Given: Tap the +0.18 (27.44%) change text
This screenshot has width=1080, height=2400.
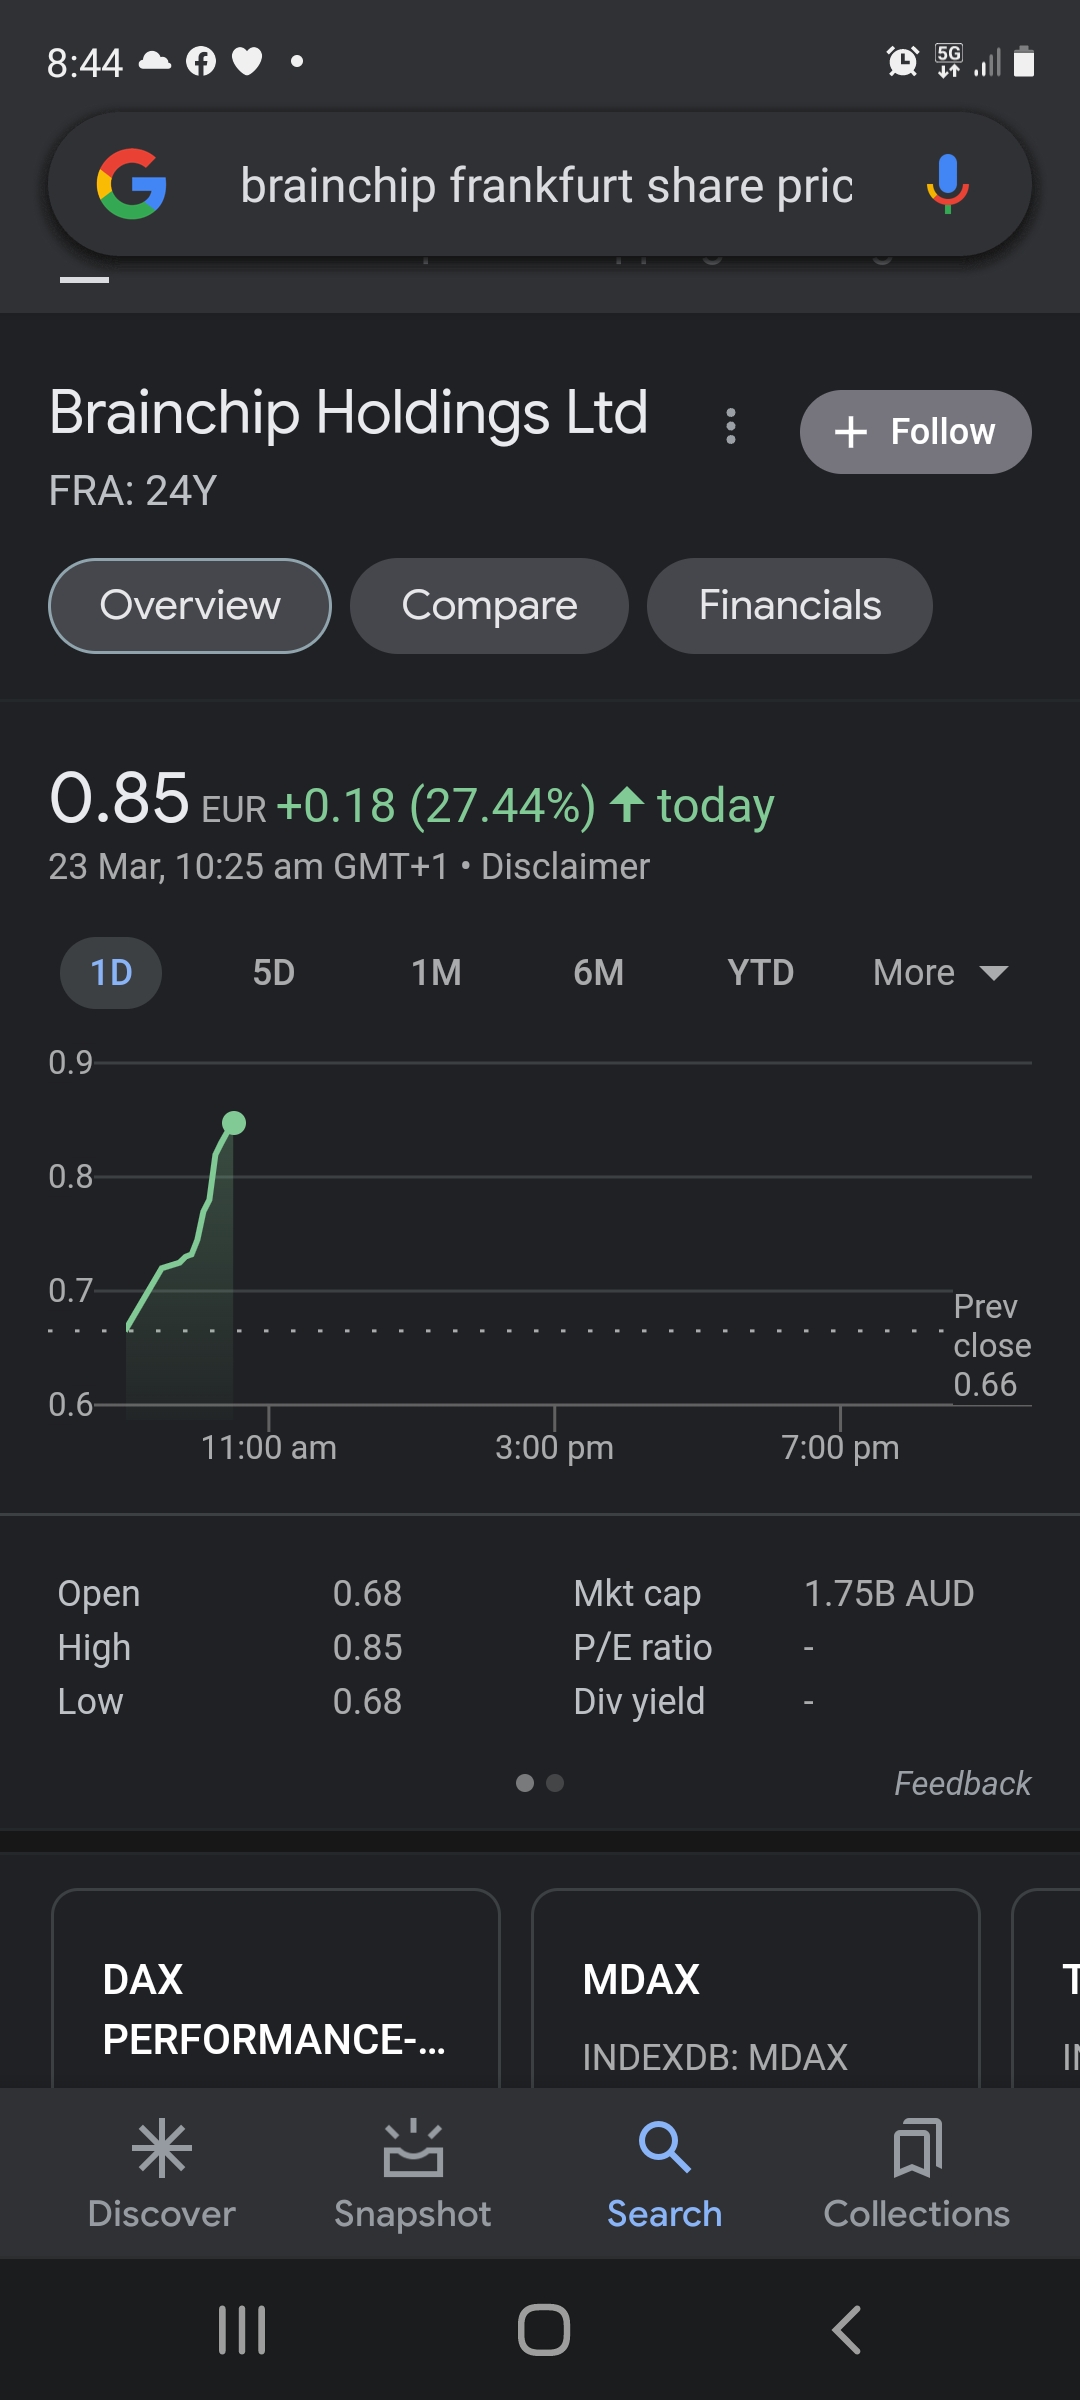Looking at the screenshot, I should click(x=436, y=806).
